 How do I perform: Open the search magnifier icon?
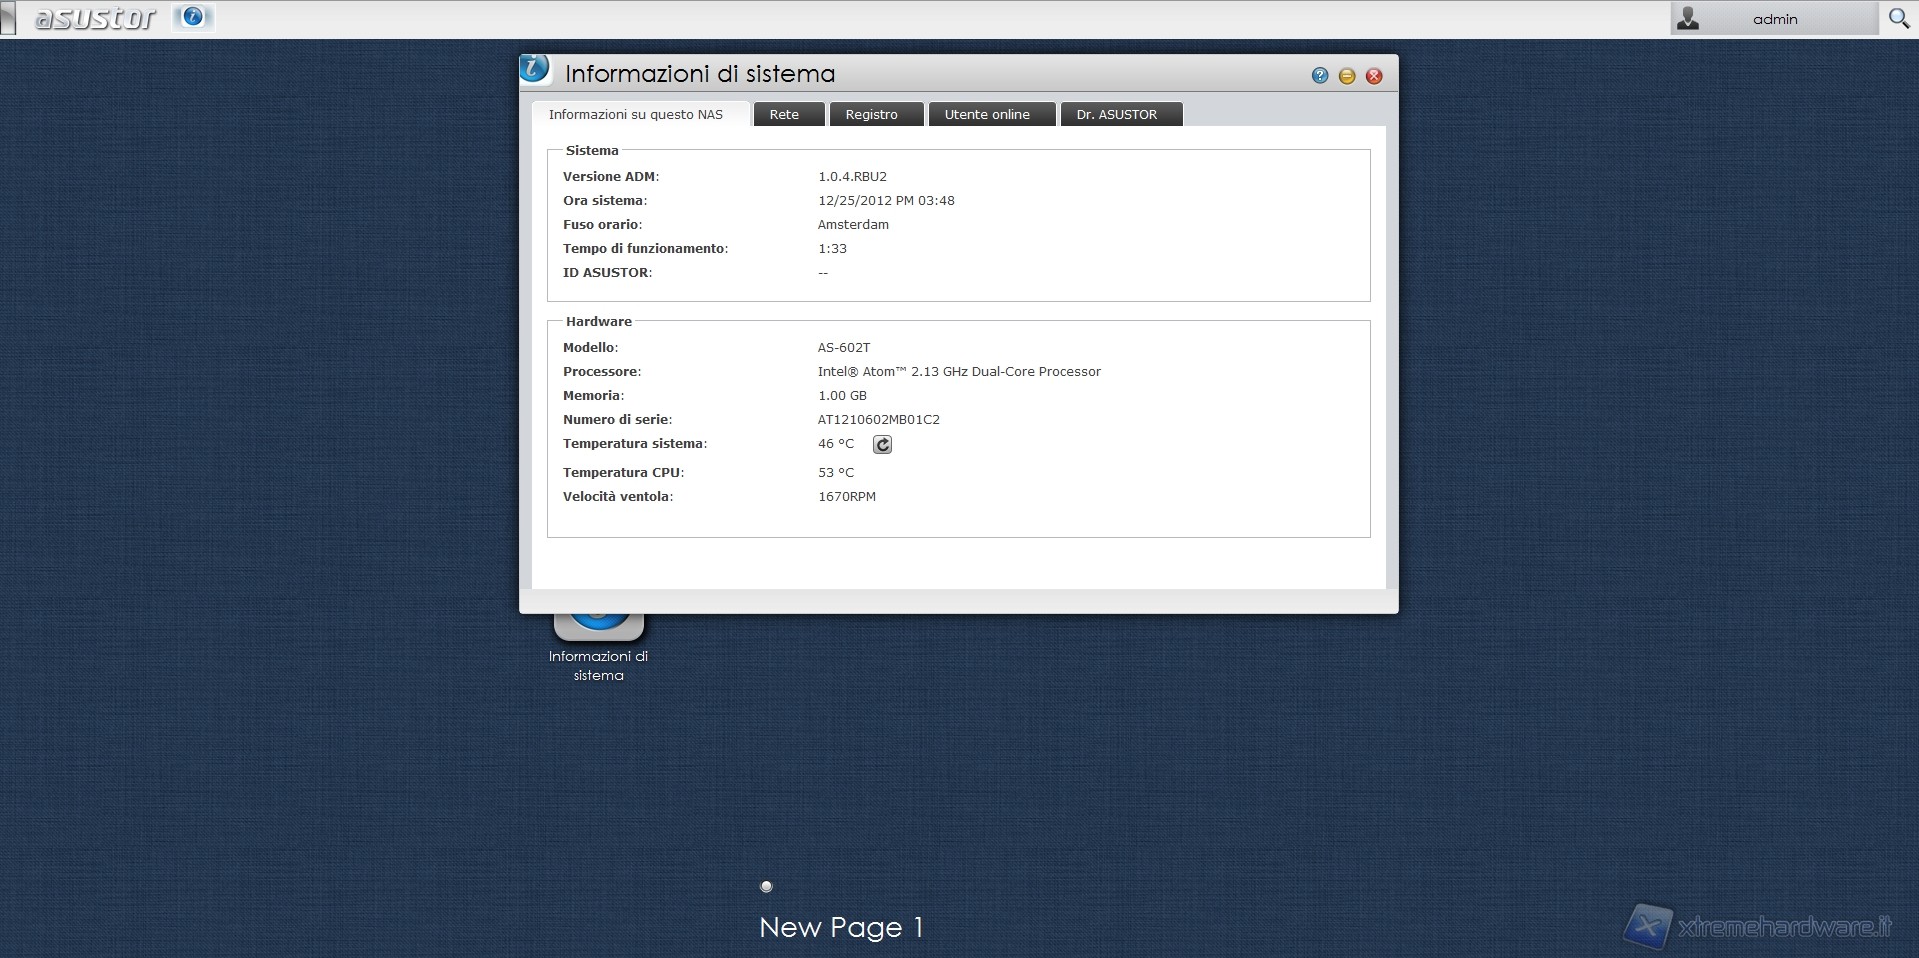coord(1898,18)
